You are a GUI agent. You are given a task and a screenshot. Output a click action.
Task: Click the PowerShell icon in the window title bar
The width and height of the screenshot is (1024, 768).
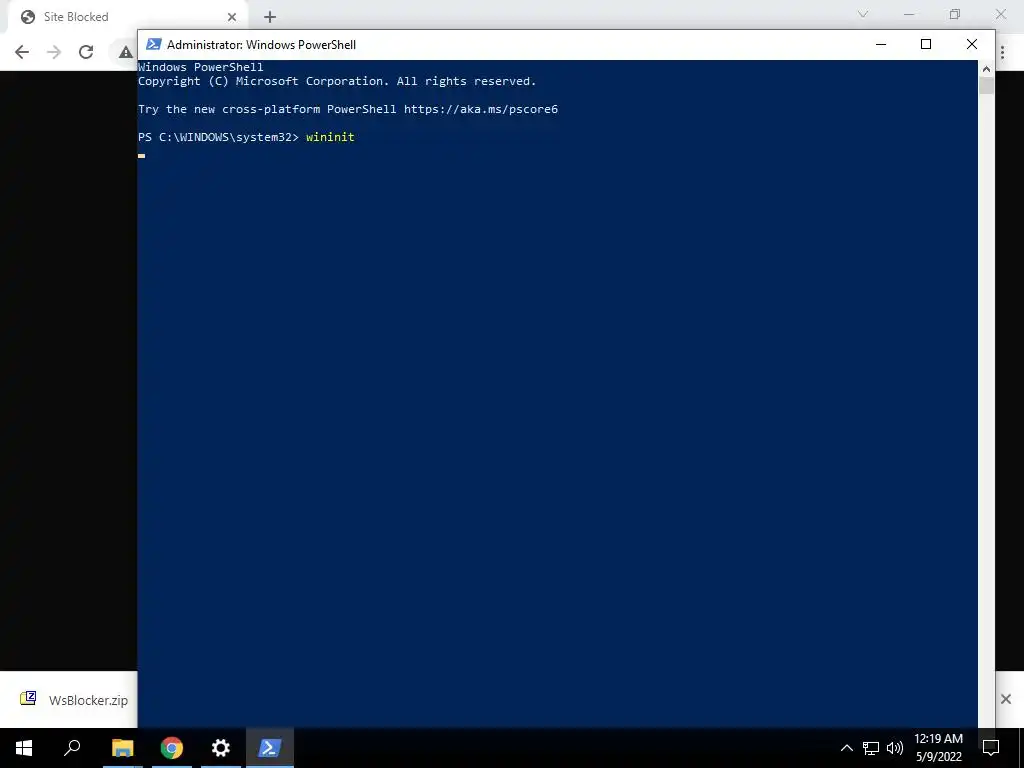point(153,44)
